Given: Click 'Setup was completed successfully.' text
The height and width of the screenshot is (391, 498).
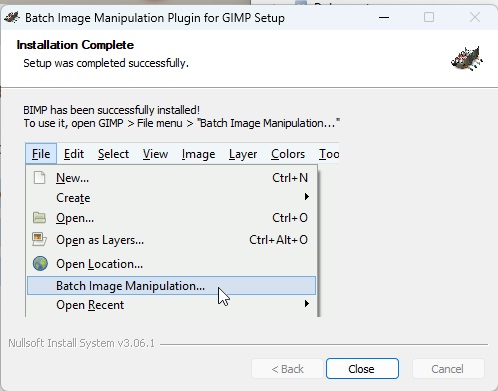Looking at the screenshot, I should click(x=106, y=63).
